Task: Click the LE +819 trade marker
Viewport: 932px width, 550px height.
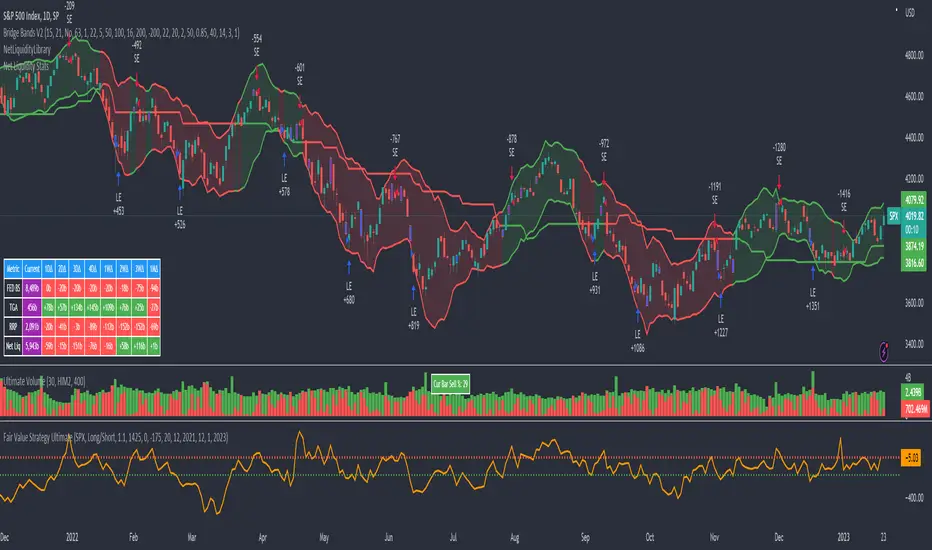Action: tap(414, 318)
